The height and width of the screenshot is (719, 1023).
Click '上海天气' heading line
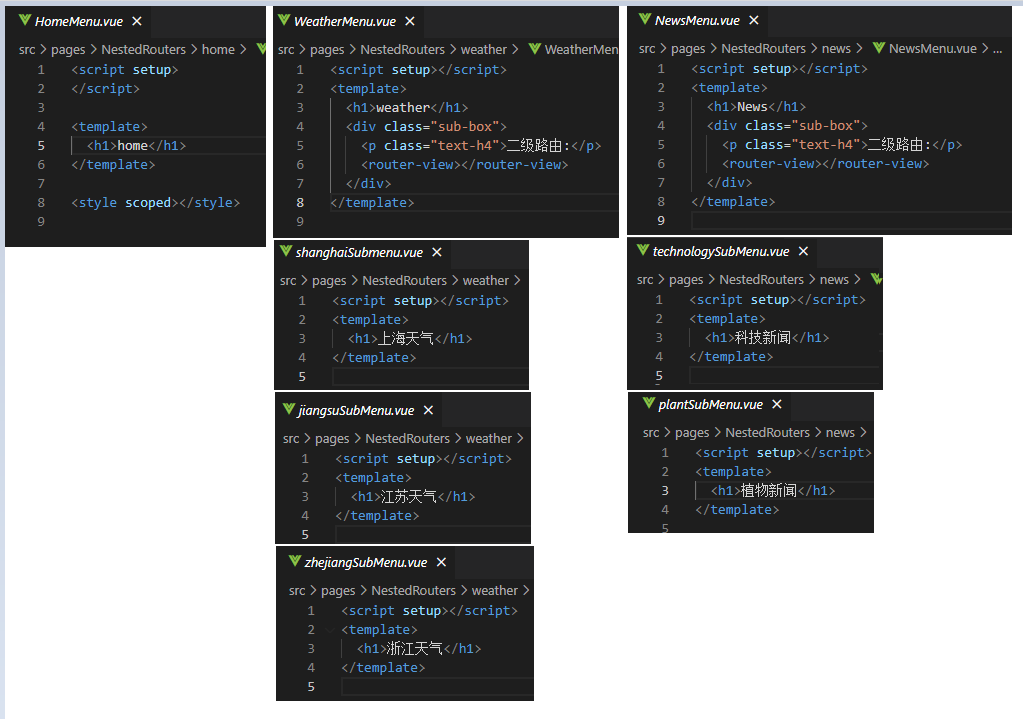(410, 339)
